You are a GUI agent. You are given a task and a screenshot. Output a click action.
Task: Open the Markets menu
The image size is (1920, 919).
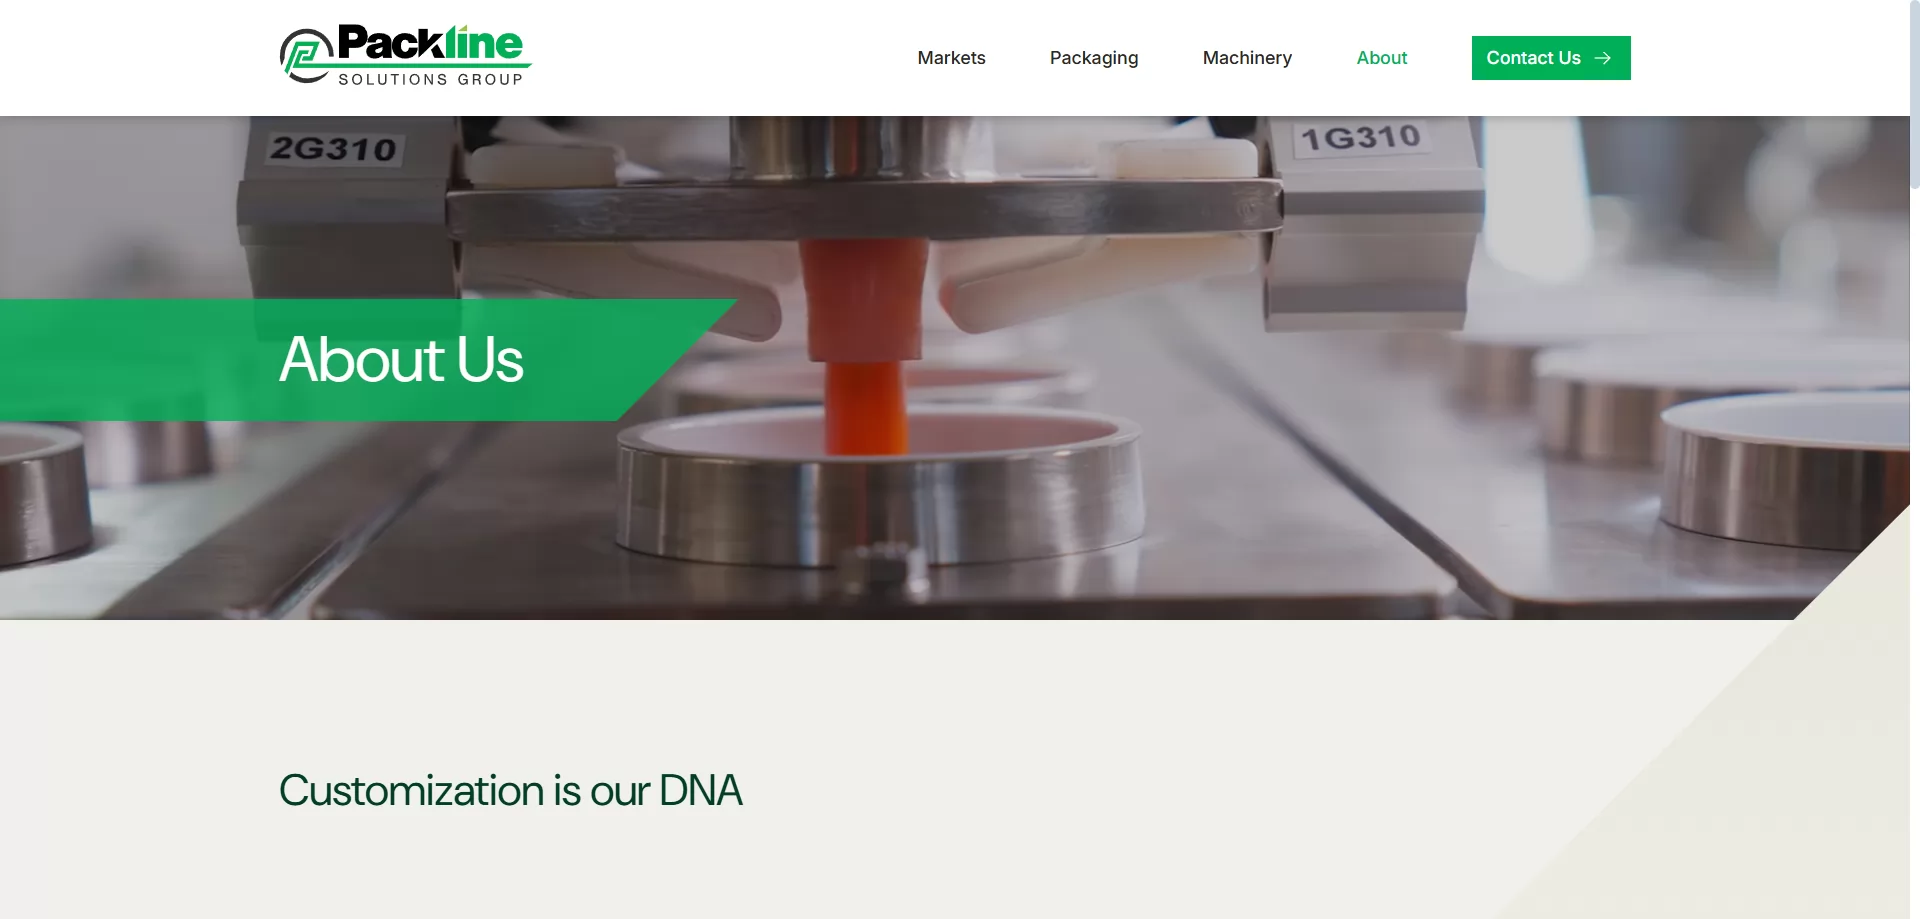pyautogui.click(x=951, y=58)
